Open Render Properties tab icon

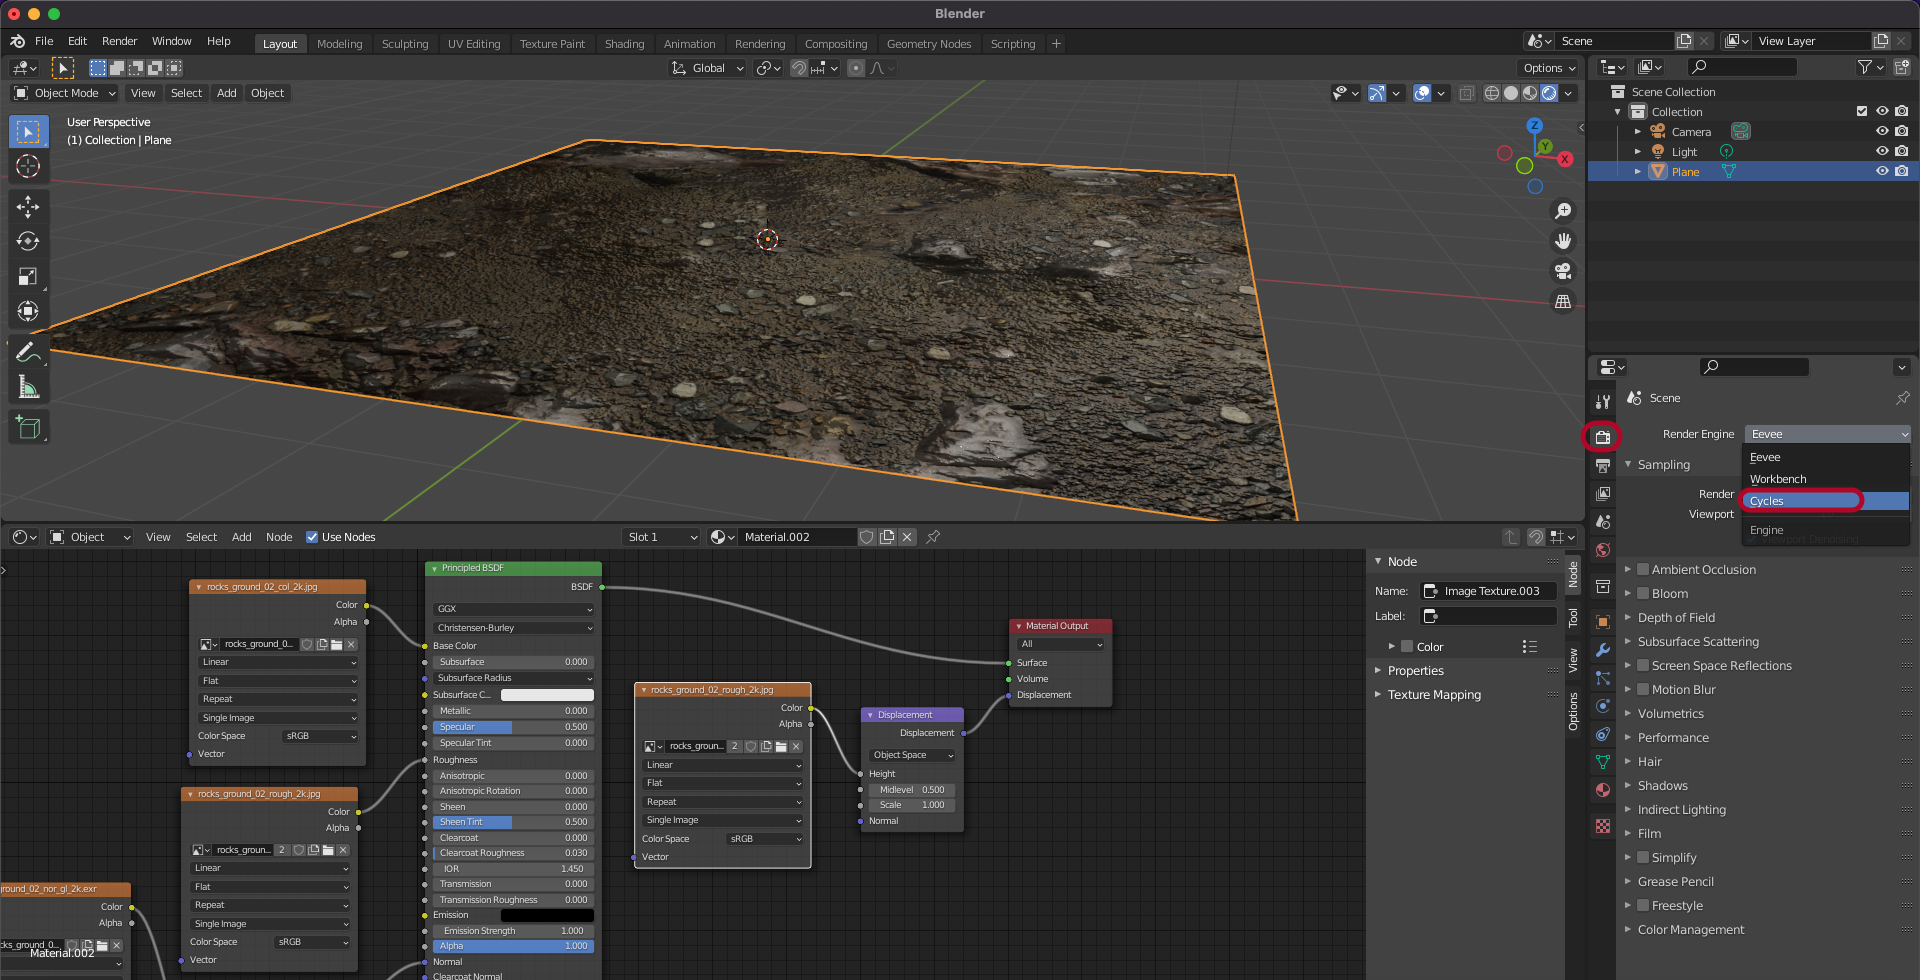click(1603, 437)
